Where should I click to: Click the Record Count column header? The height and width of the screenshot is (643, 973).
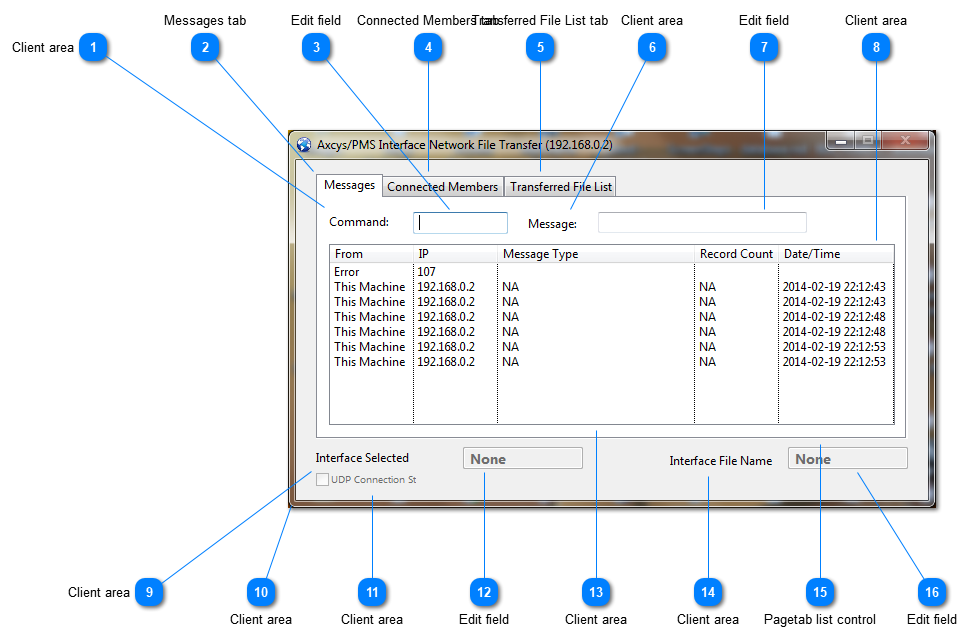737,254
